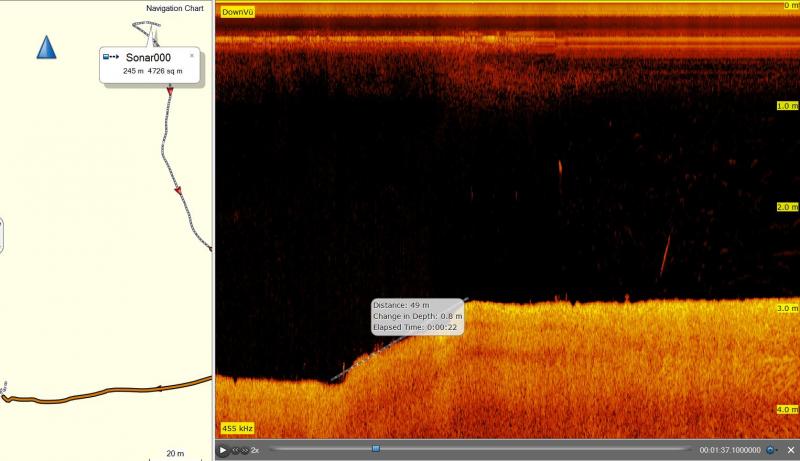Click the sonar track icon in Sonar000 popup
800x461 pixels.
(x=112, y=58)
